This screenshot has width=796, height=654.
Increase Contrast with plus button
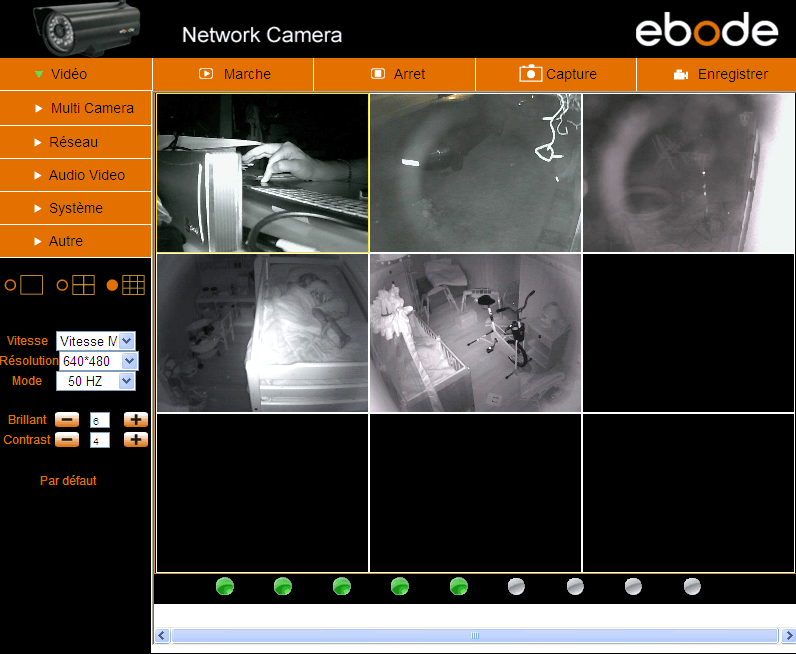tap(136, 439)
